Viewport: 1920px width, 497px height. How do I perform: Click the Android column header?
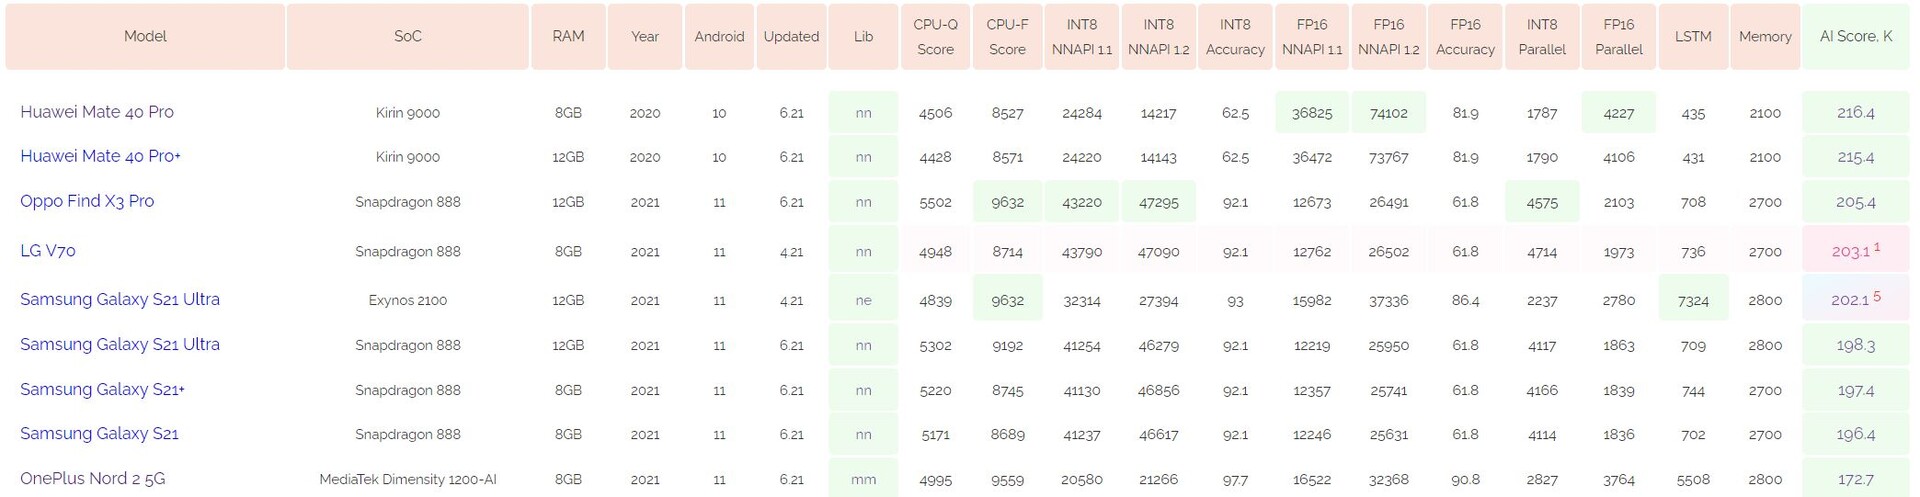click(719, 37)
